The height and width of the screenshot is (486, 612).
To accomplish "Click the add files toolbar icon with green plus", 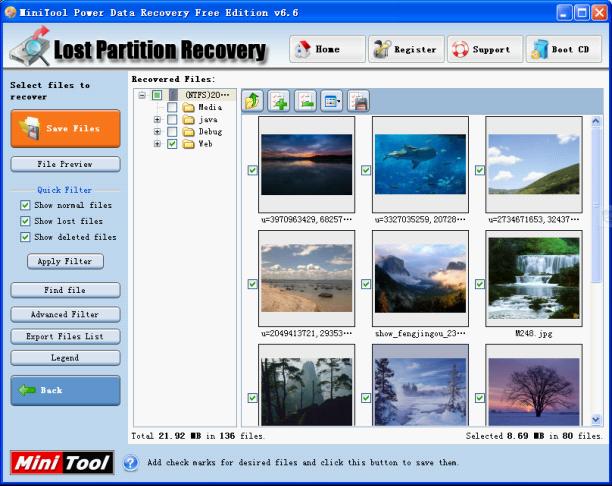I will point(279,101).
